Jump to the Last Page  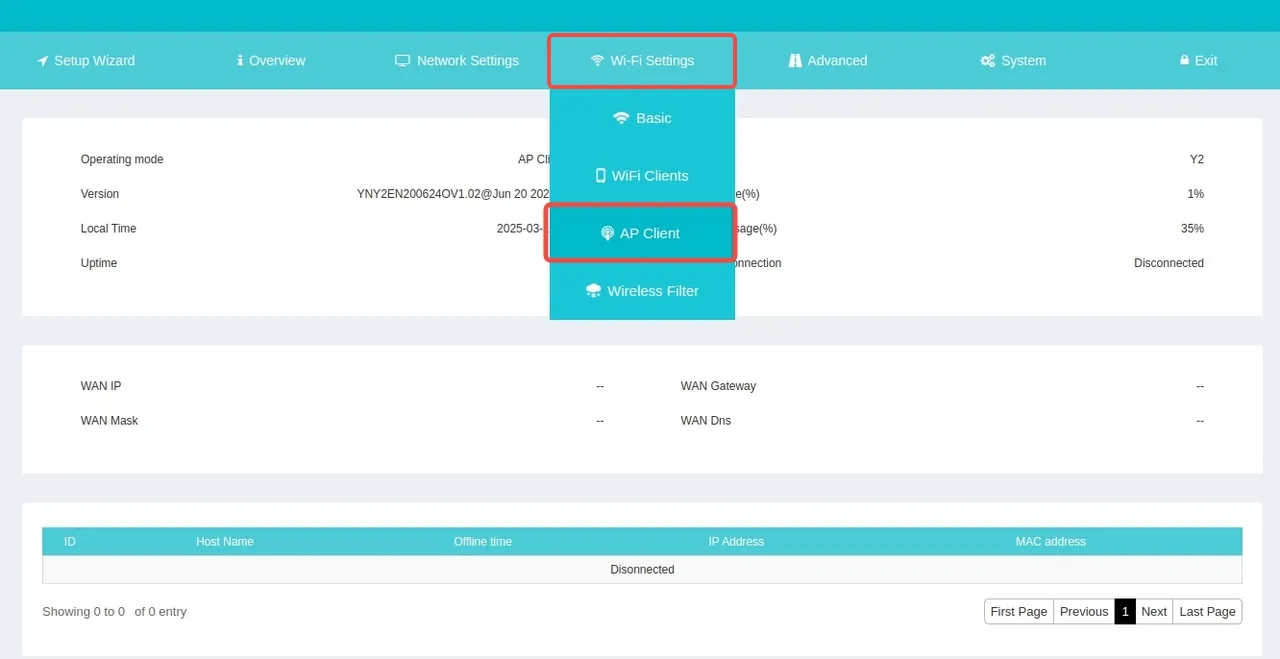point(1207,612)
